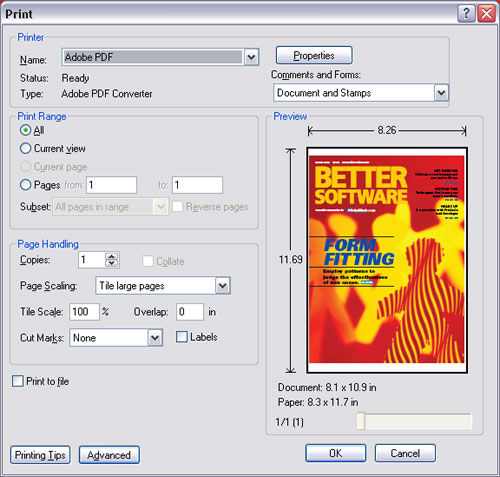
Task: Open Advanced print settings
Action: pos(109,455)
